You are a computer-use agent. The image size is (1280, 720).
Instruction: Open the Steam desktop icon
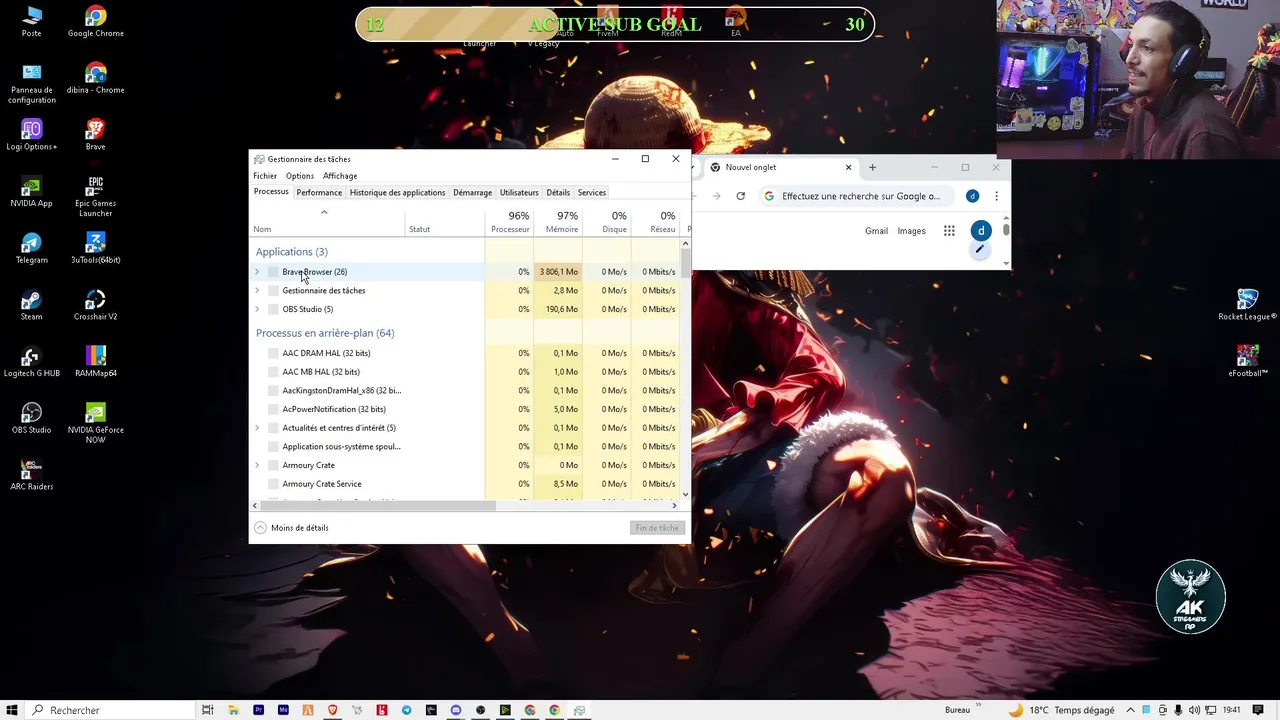pos(31,306)
